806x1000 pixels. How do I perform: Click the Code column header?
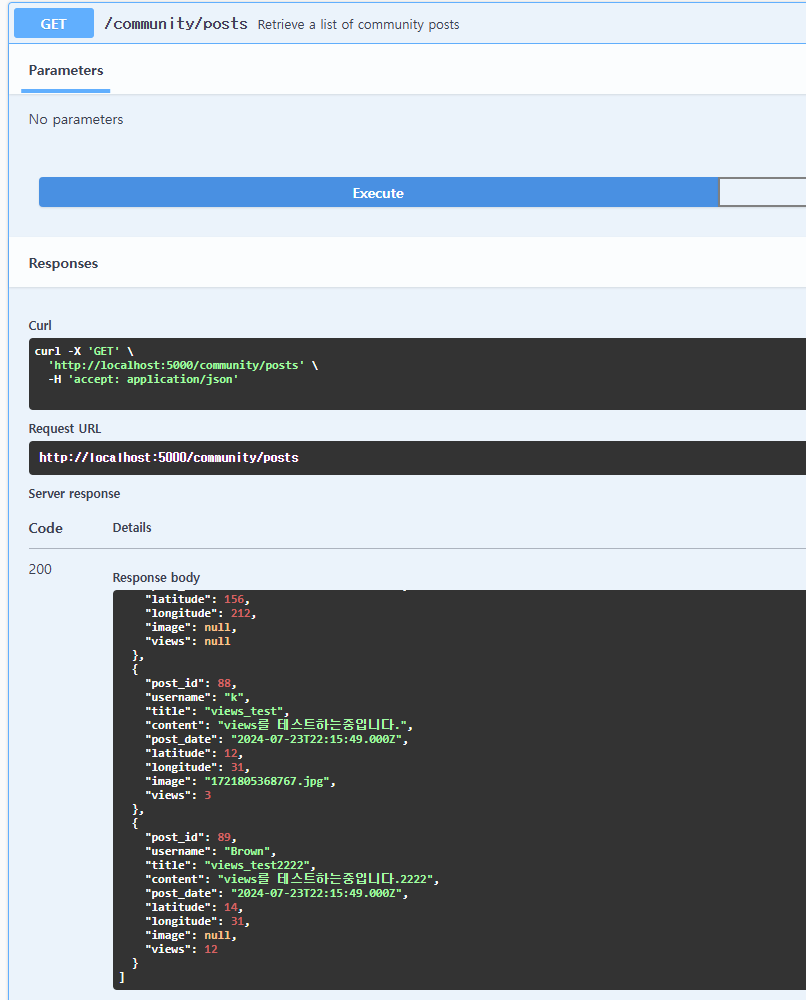46,528
